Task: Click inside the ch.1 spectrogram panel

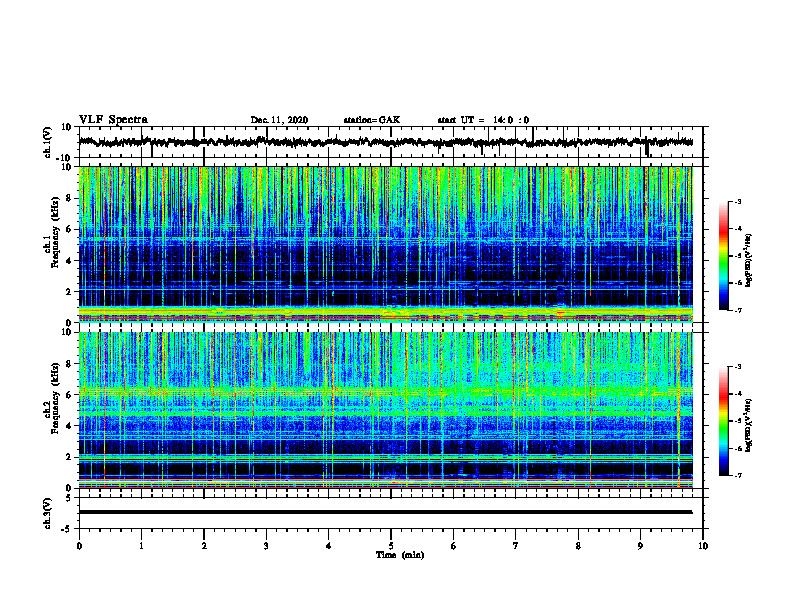Action: point(385,244)
